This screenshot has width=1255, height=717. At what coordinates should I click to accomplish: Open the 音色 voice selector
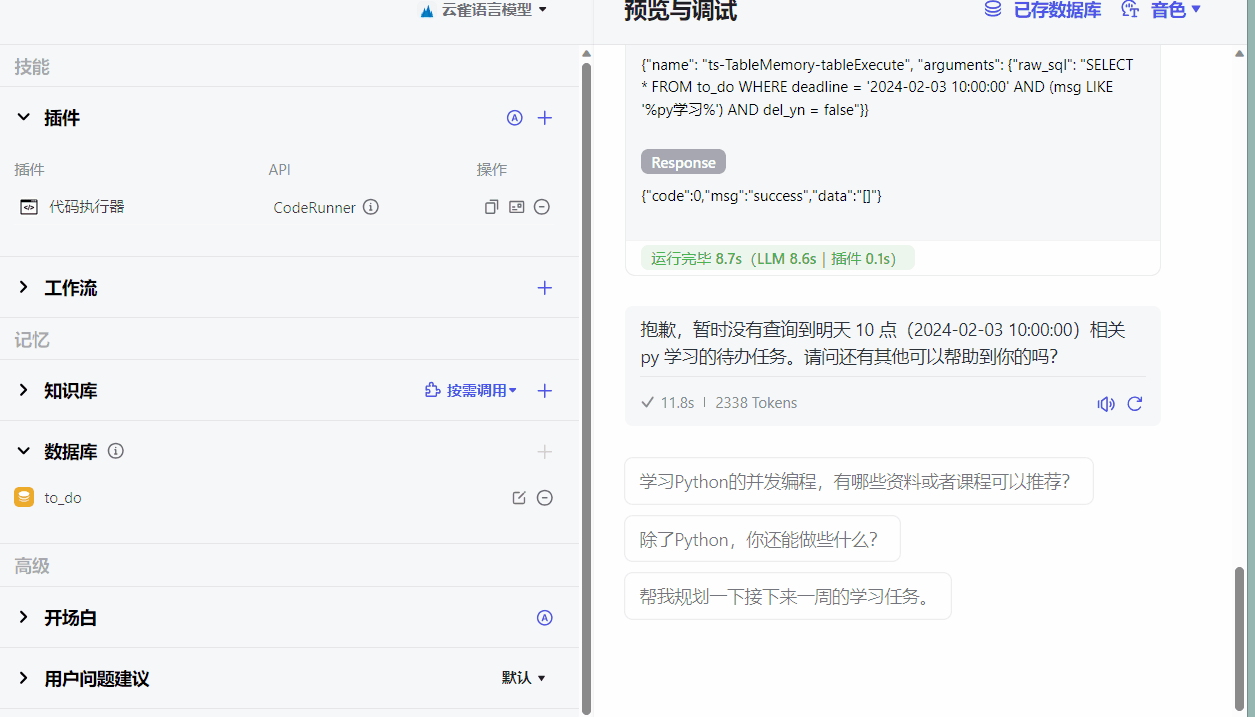tap(1162, 10)
